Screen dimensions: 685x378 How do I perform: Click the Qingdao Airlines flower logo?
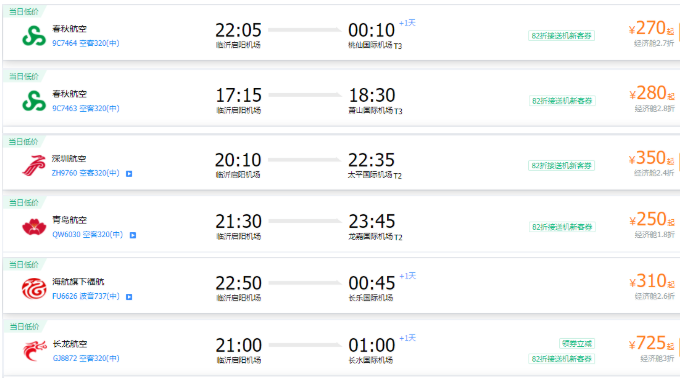[34, 227]
